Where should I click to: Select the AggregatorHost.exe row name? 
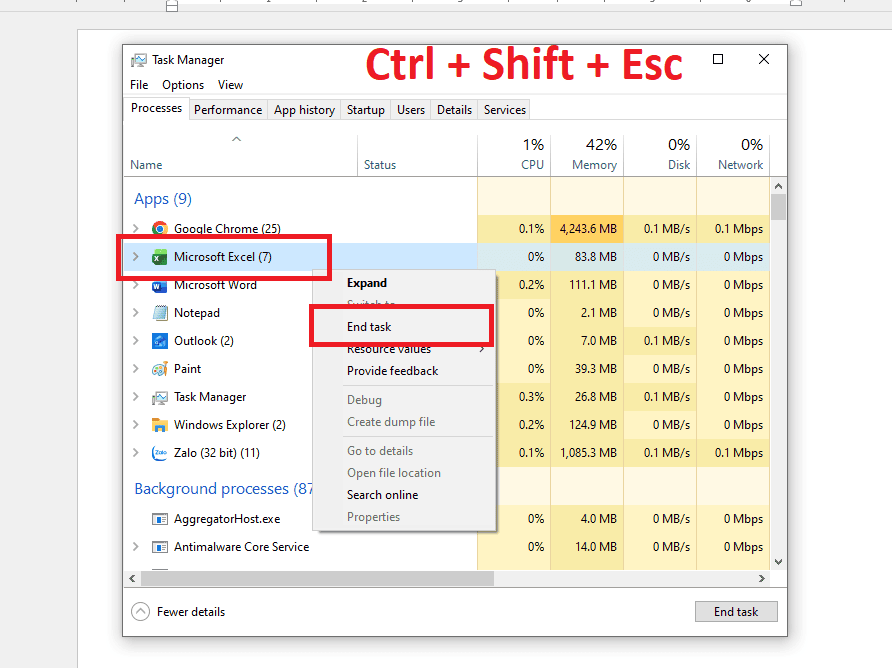pyautogui.click(x=227, y=519)
